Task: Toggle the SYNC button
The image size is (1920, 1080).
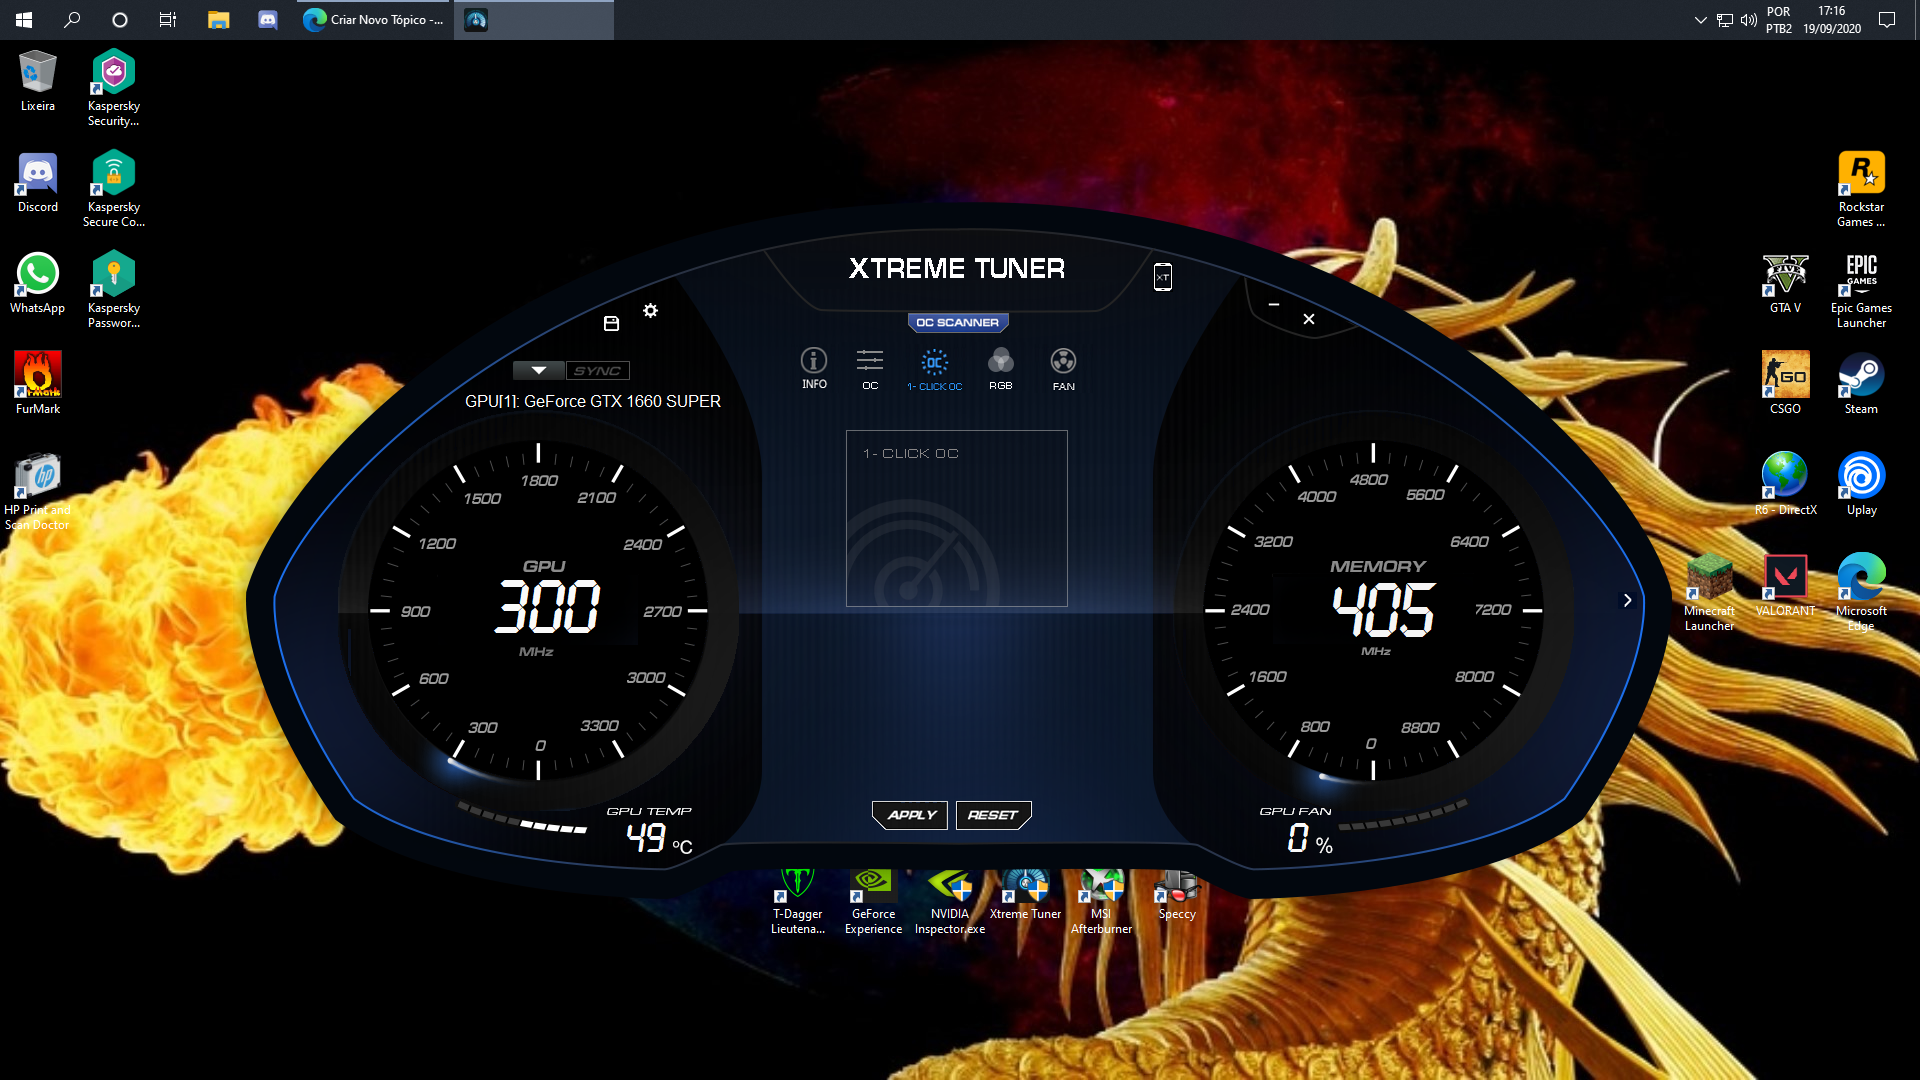Action: coord(597,370)
